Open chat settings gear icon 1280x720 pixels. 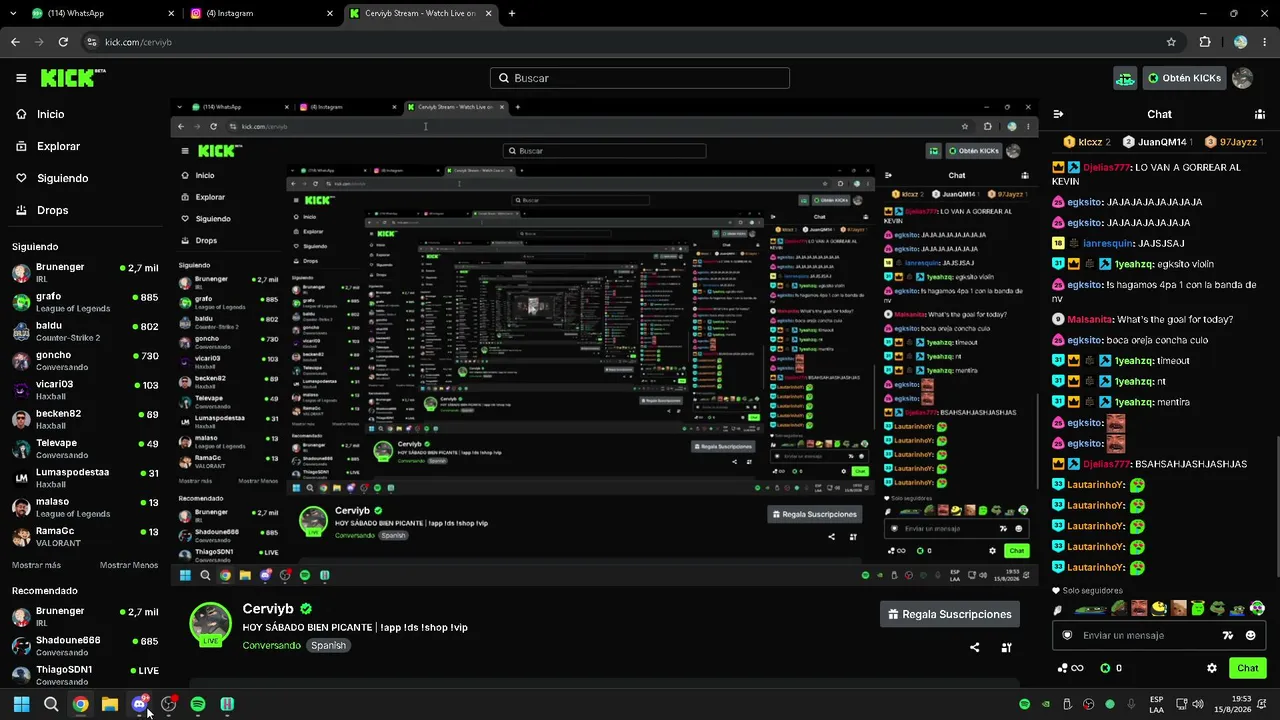click(1212, 668)
